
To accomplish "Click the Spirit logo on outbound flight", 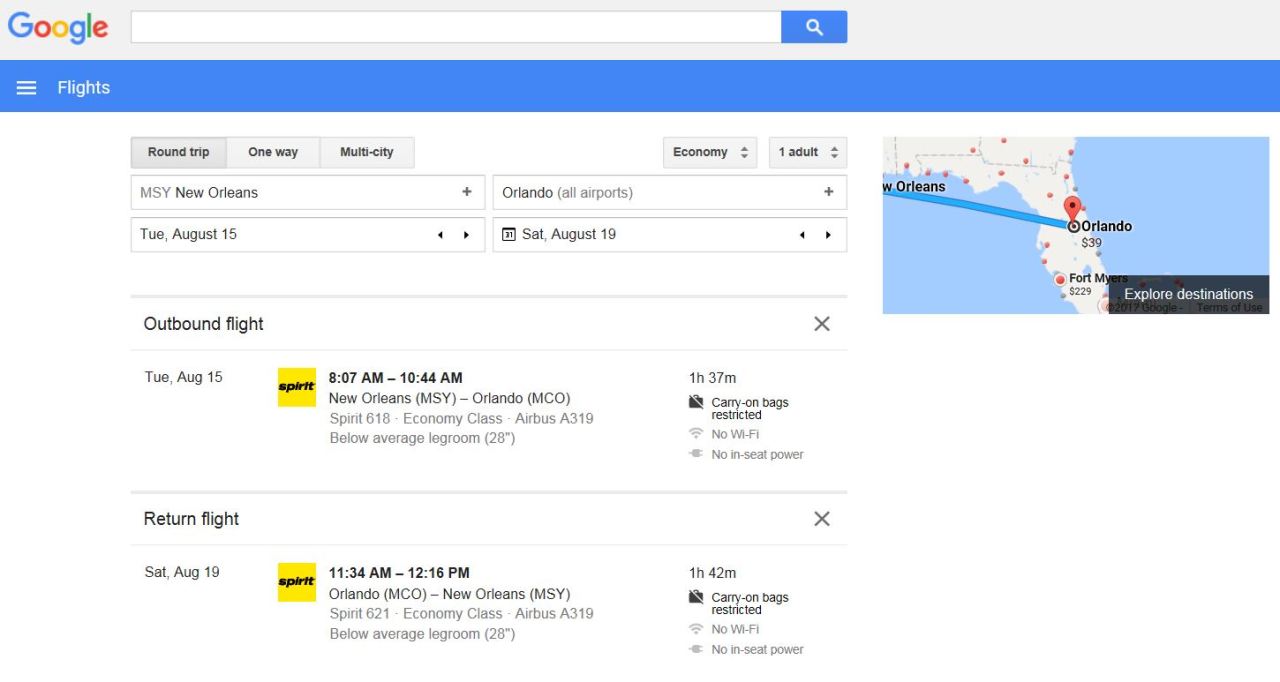I will pyautogui.click(x=296, y=387).
